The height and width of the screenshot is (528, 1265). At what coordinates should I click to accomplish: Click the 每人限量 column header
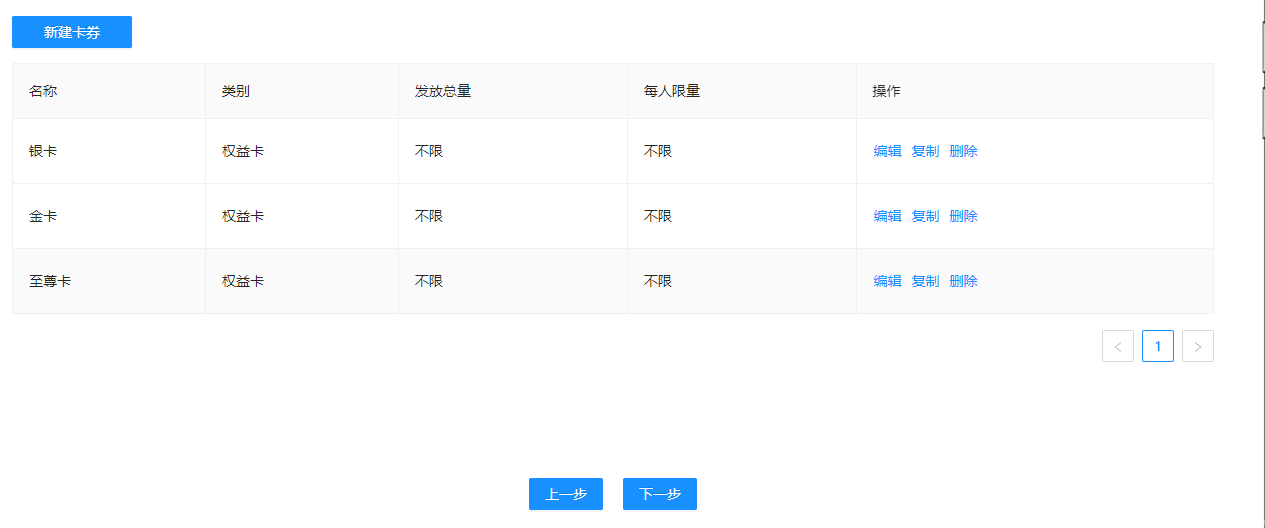(672, 91)
